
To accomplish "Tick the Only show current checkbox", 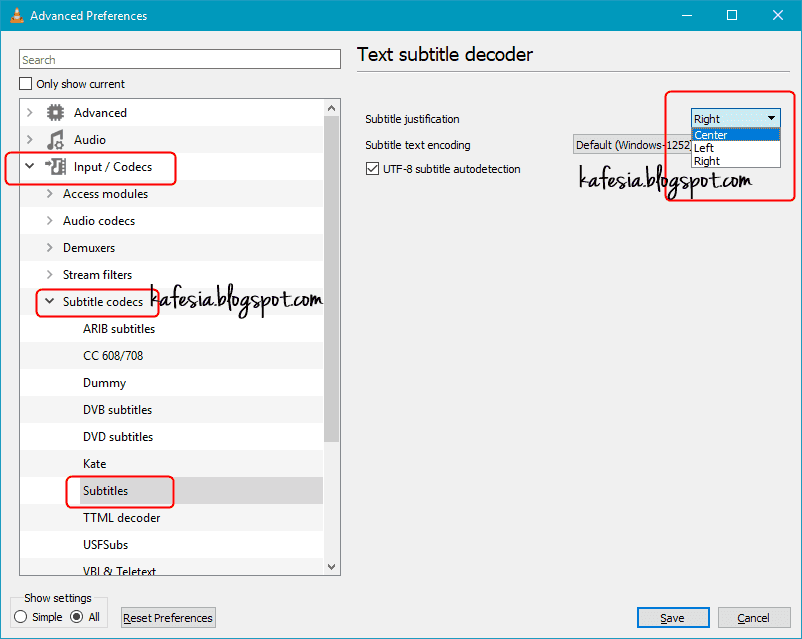I will 26,83.
